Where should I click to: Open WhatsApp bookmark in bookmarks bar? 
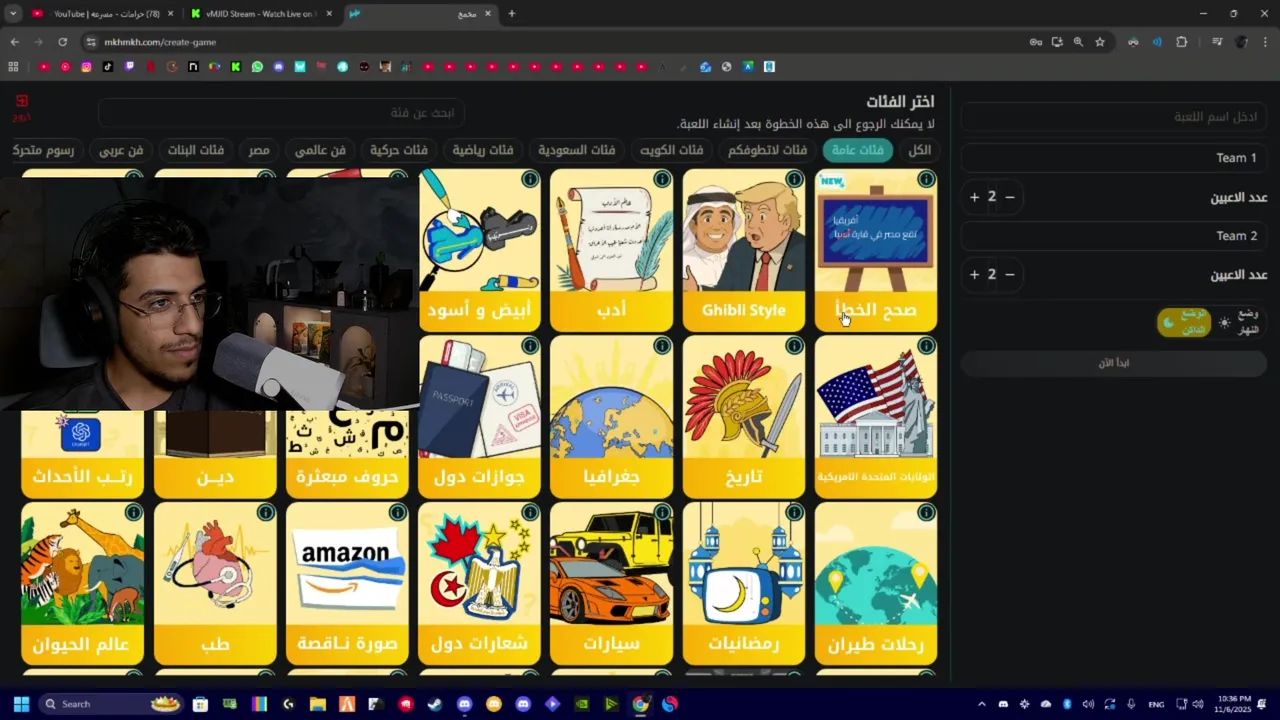coord(257,67)
